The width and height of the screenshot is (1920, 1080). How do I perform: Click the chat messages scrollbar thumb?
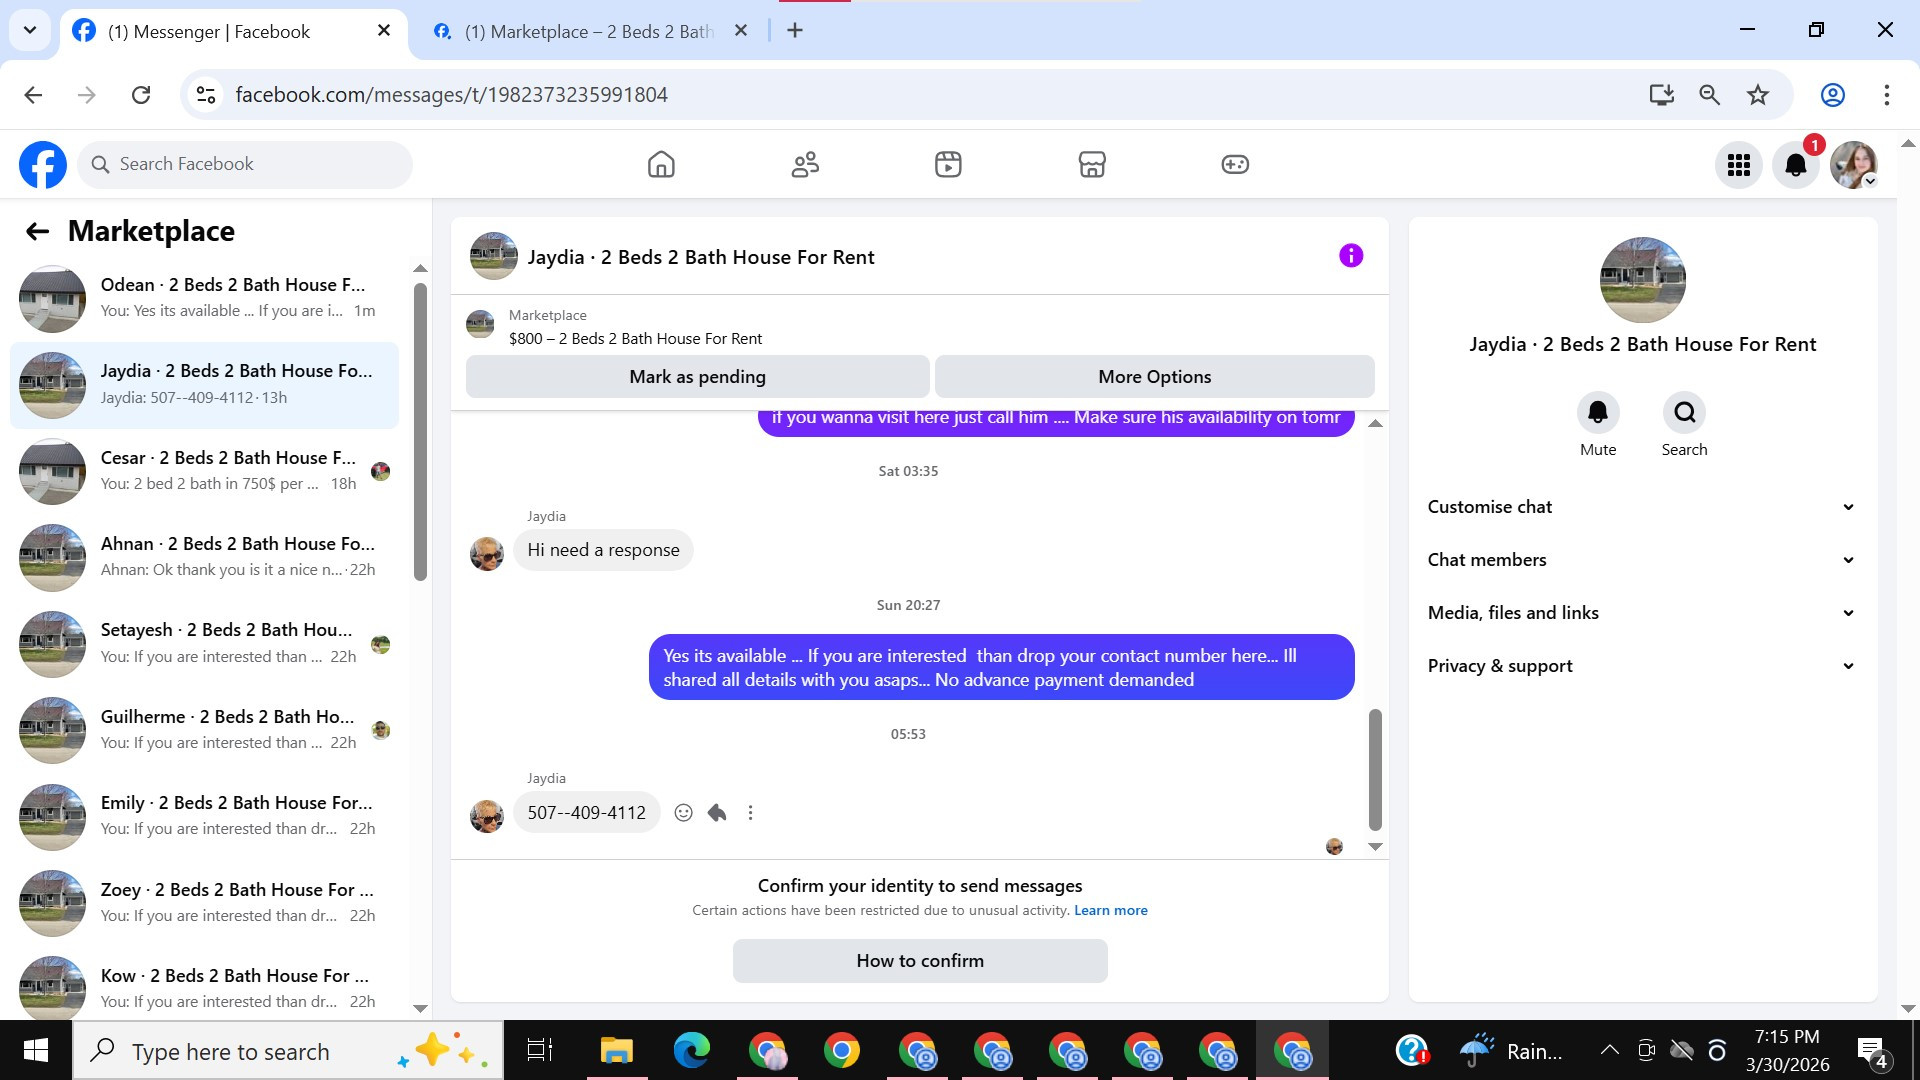[x=1375, y=768]
